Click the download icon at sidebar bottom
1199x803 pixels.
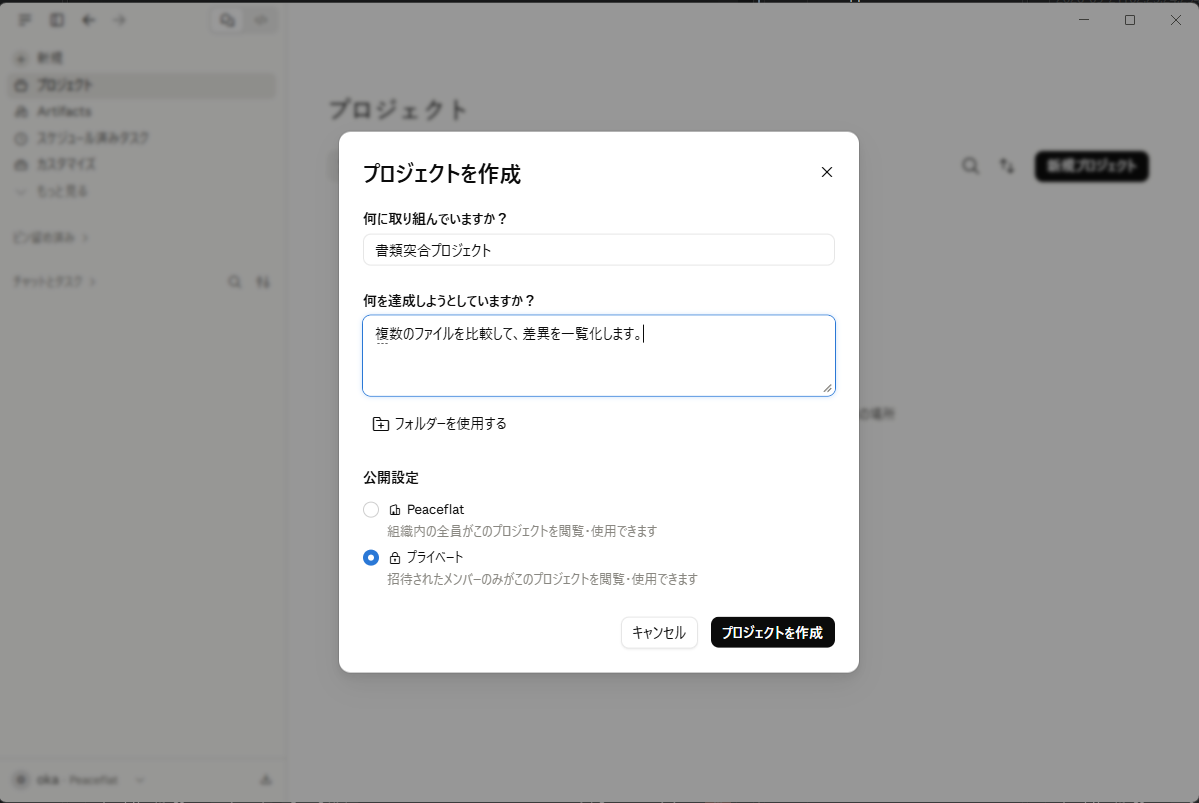tap(265, 780)
